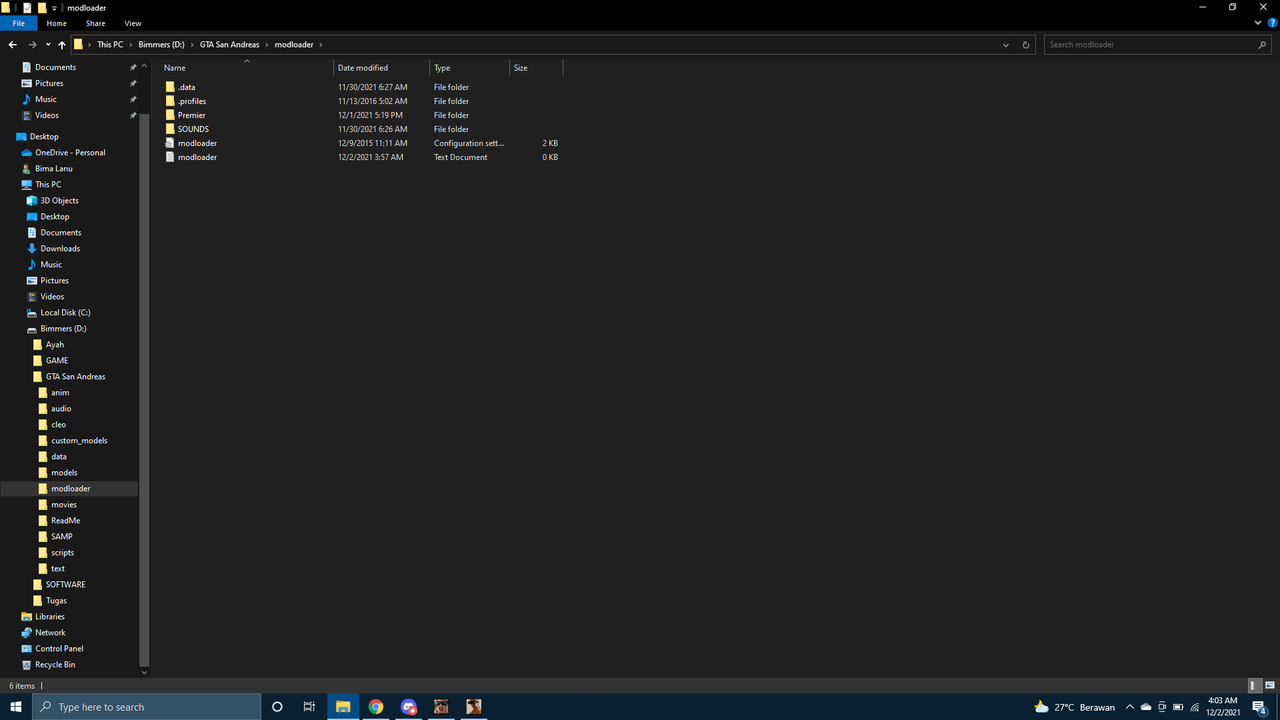Open the Tugas folder in tree

(x=56, y=600)
